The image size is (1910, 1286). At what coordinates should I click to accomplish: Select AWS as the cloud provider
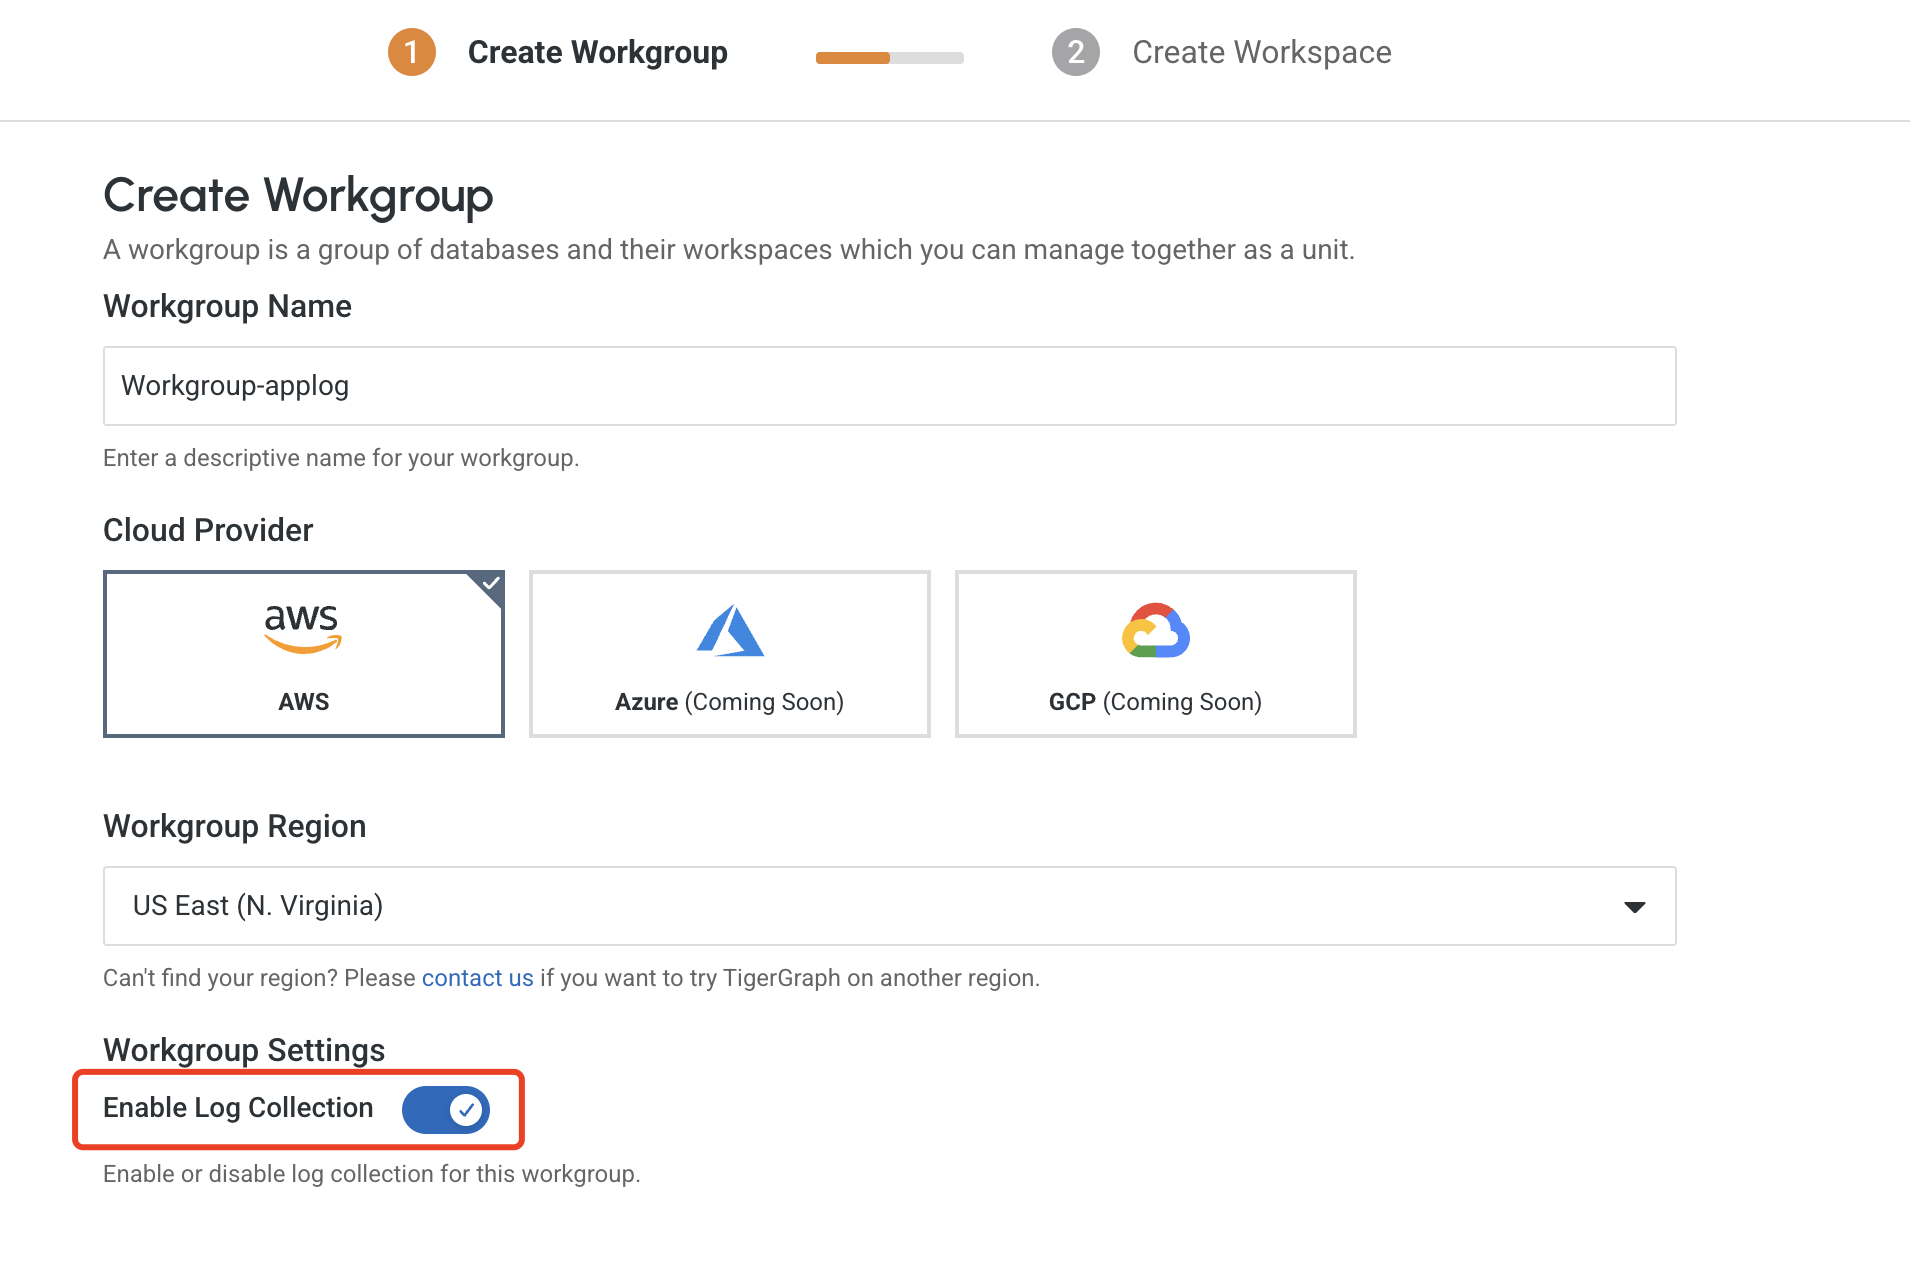click(303, 653)
